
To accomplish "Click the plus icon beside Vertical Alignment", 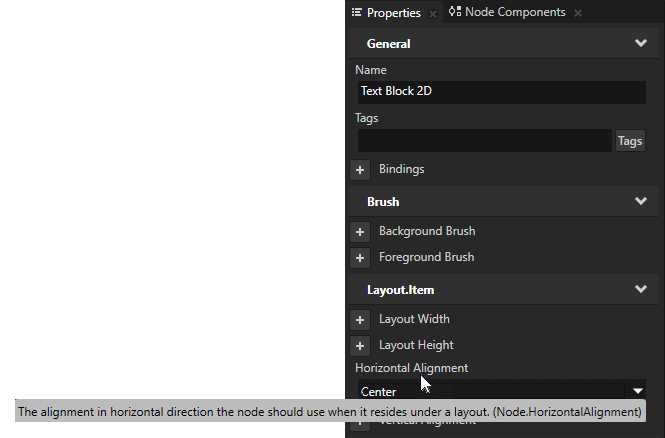I will [361, 423].
